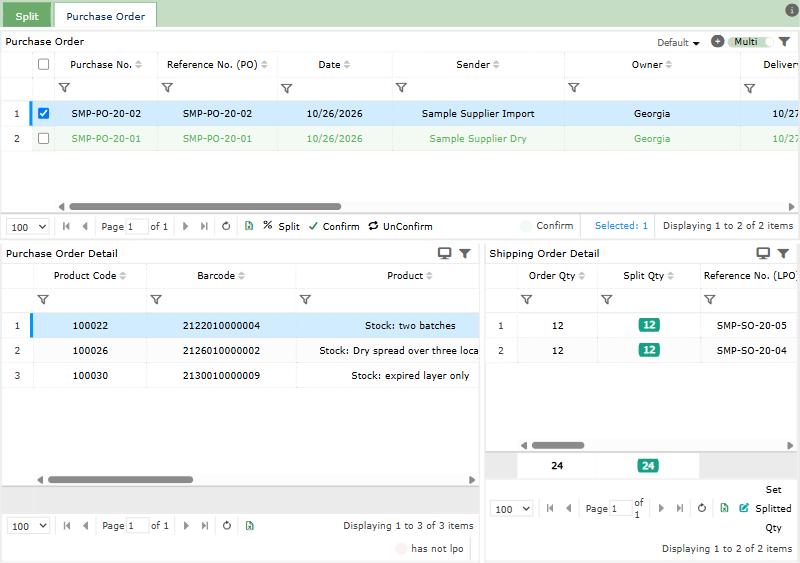Click the plus icon next to Default
The height and width of the screenshot is (563, 800).
717,41
